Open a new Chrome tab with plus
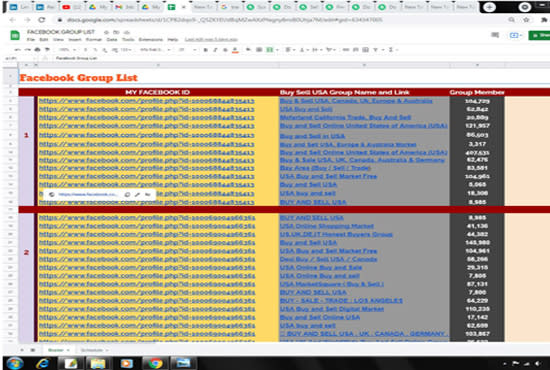 tap(489, 7)
